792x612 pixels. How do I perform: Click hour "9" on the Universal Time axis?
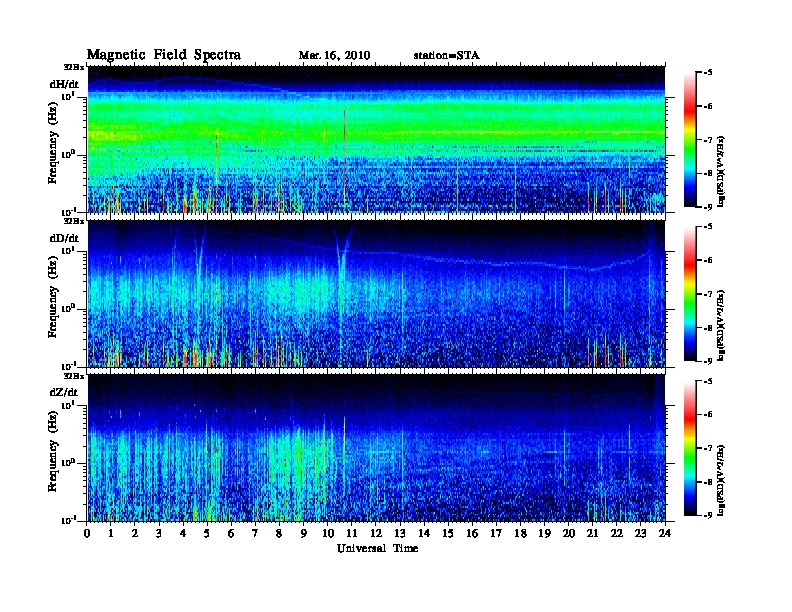tap(304, 533)
